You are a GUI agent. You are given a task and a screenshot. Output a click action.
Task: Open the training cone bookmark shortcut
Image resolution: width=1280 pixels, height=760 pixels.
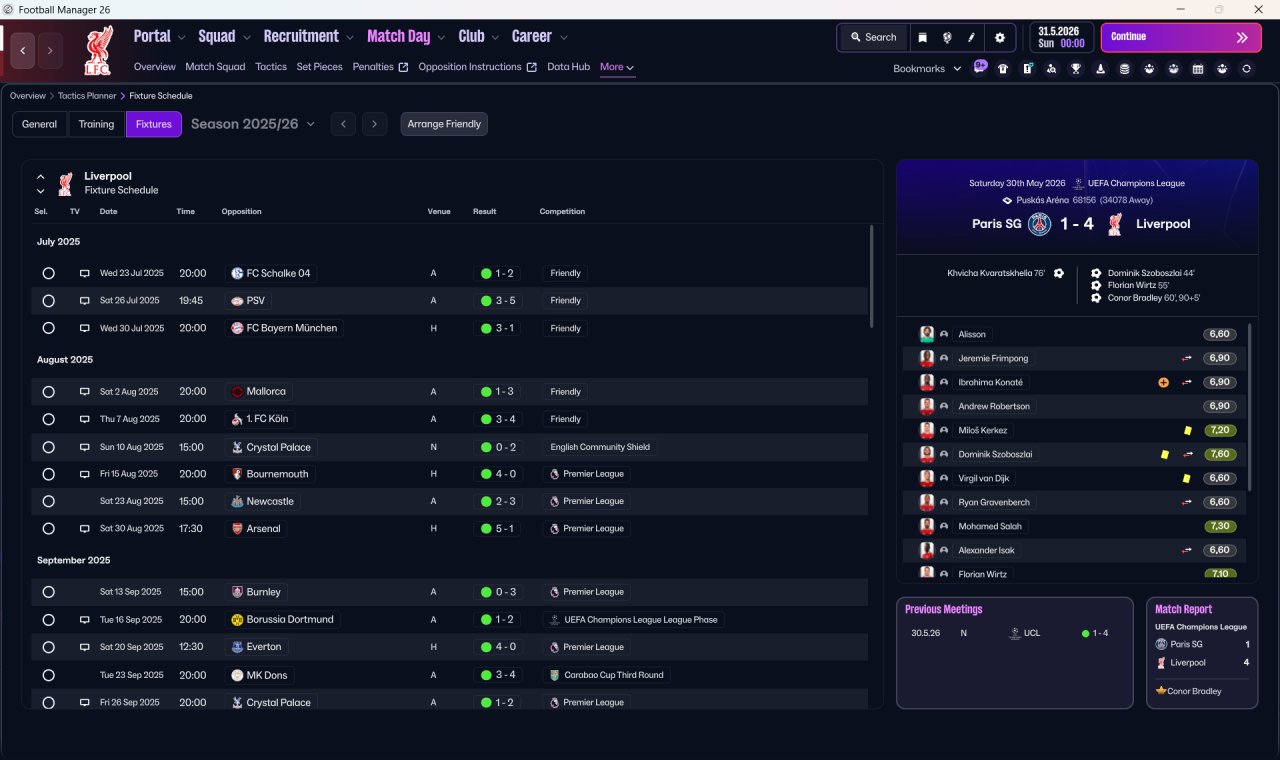click(x=1100, y=69)
